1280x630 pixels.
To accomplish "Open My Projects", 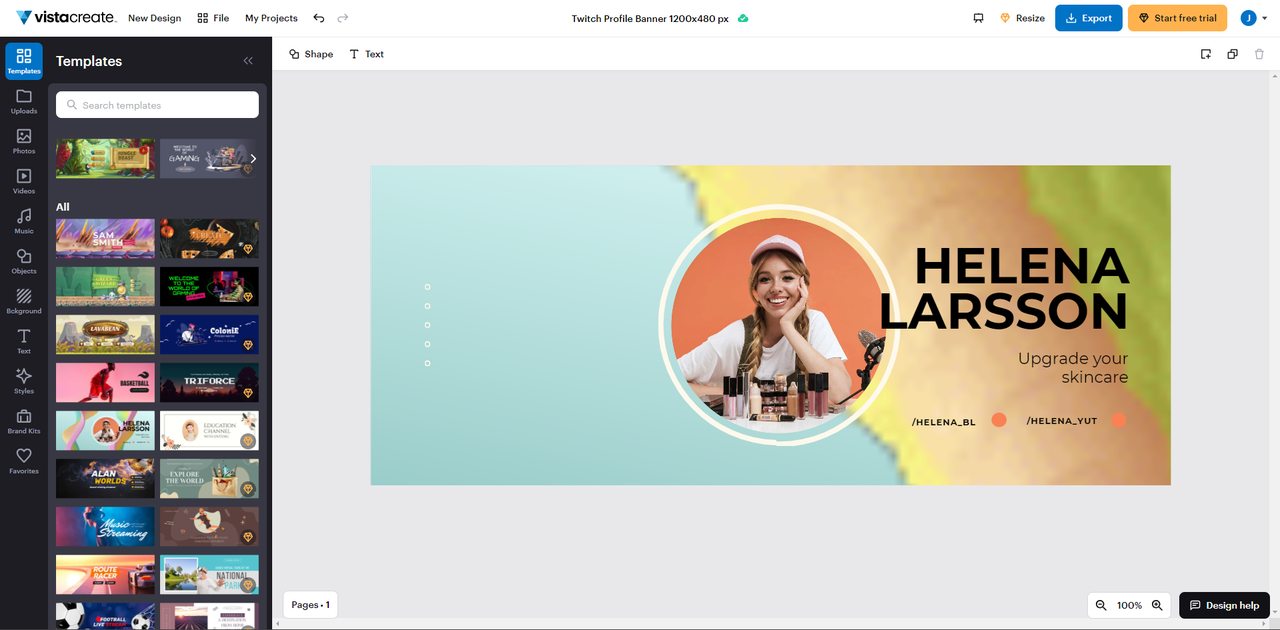I will 271,18.
